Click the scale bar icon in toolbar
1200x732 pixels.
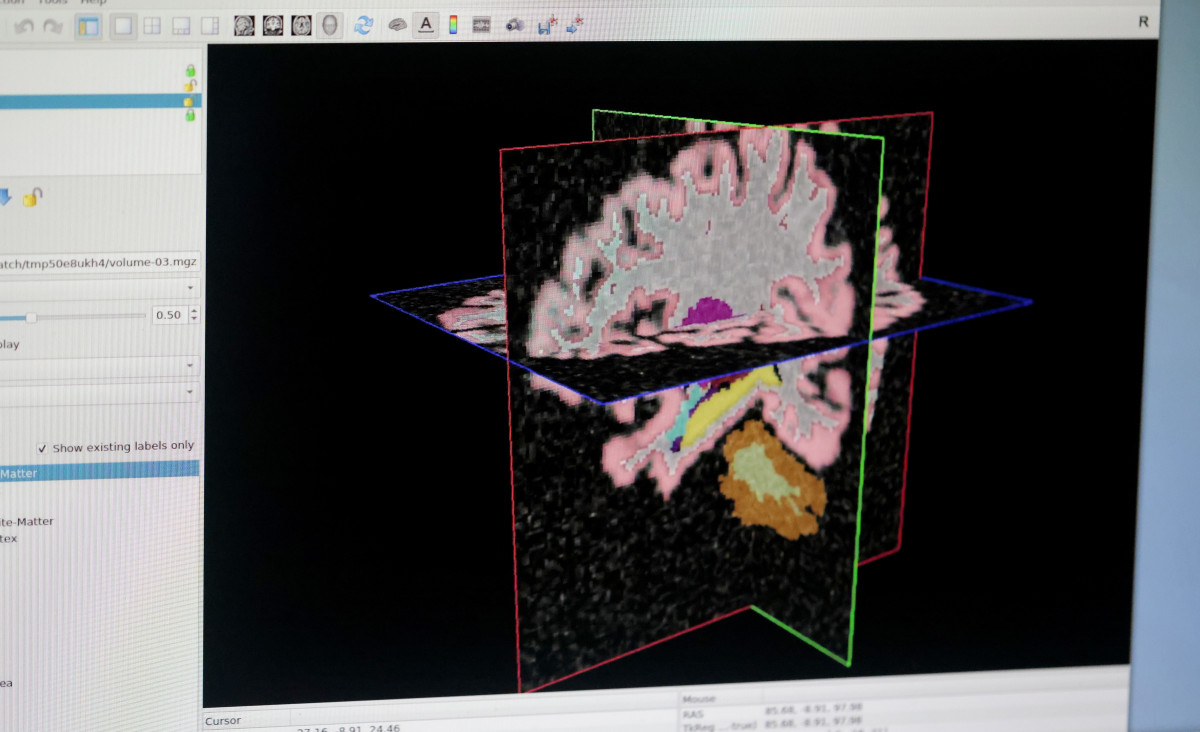[481, 24]
